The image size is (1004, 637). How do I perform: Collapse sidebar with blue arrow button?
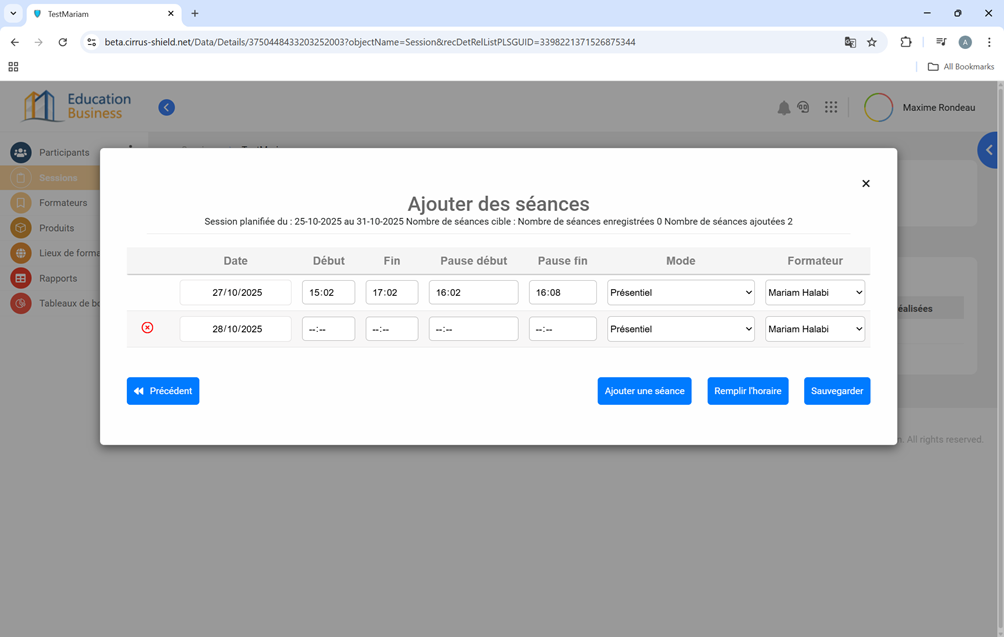coord(167,108)
